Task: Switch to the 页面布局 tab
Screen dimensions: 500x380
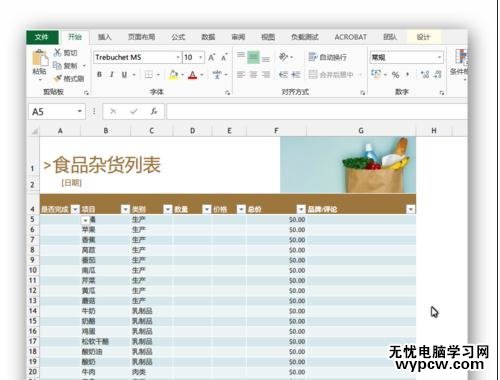Action: pos(142,37)
